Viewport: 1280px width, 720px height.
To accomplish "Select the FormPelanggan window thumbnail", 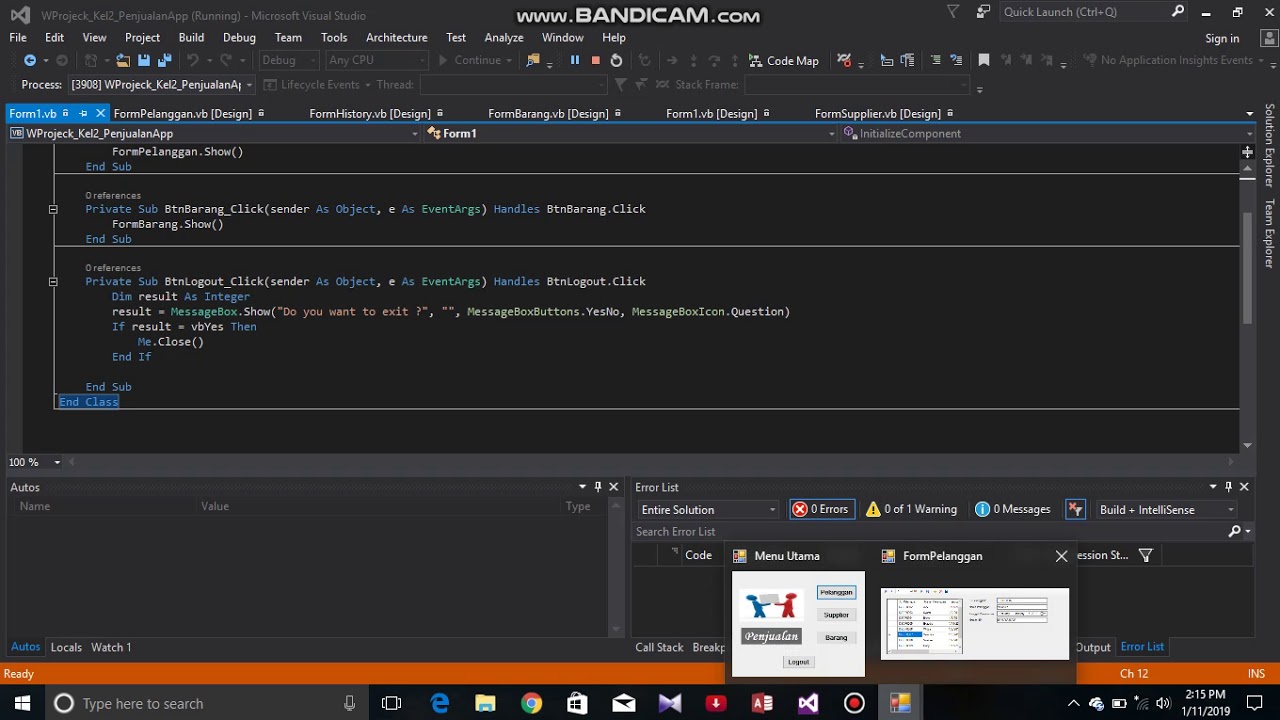I will tap(975, 624).
